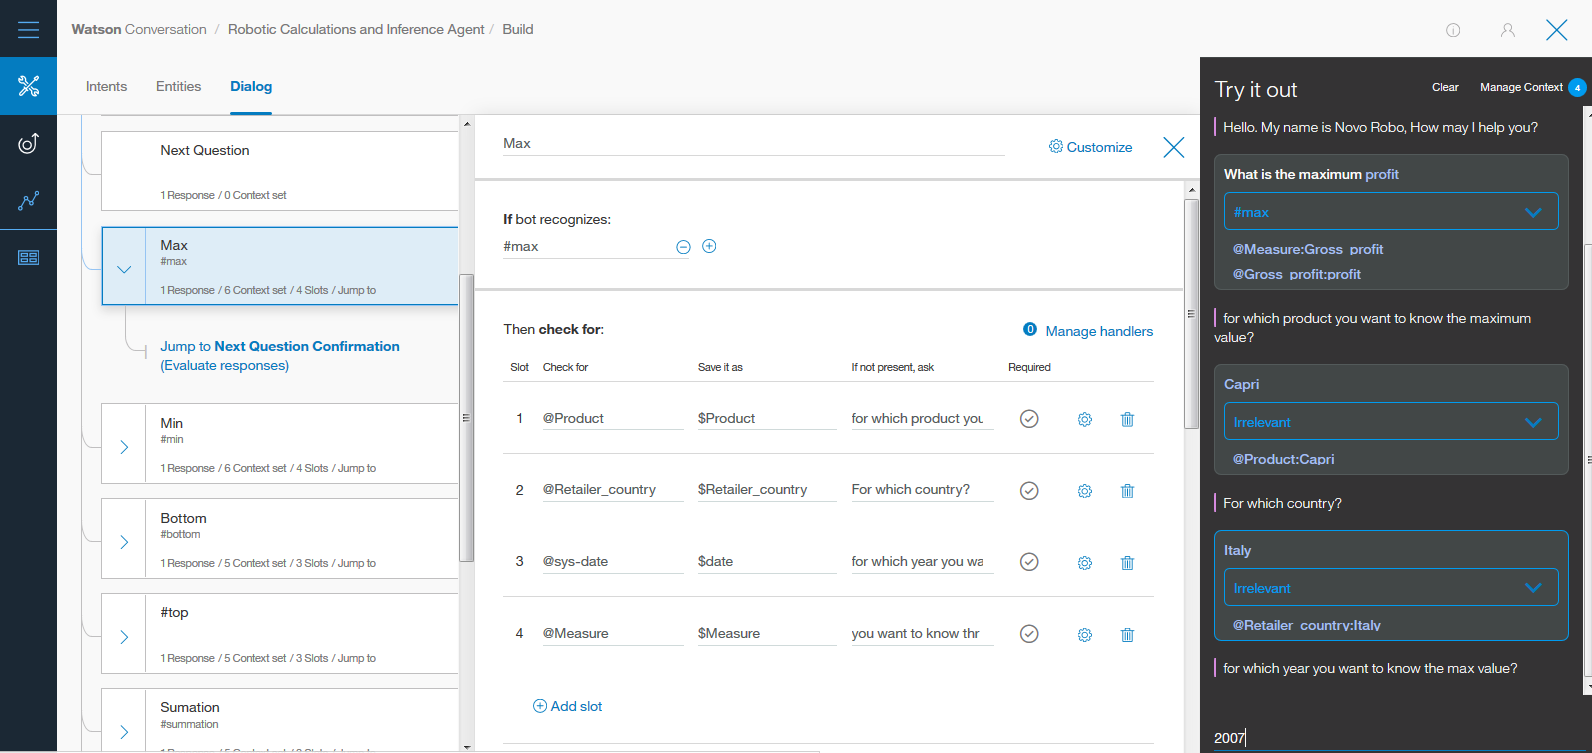This screenshot has height=753, width=1592.
Task: Collapse the Max dialog node
Action: tap(124, 269)
